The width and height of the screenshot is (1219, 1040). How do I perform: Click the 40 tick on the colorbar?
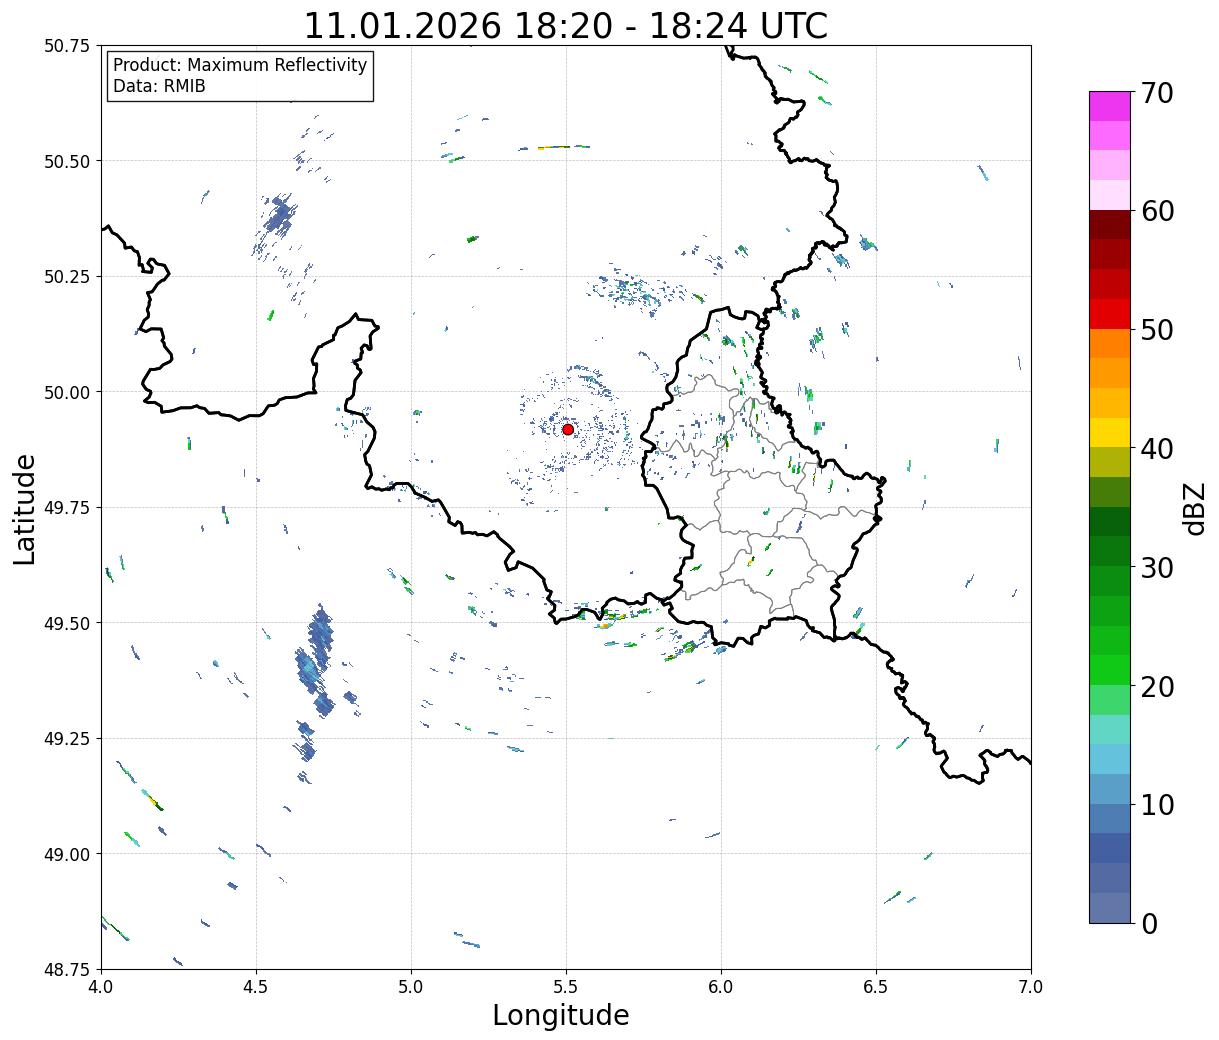1157,448
